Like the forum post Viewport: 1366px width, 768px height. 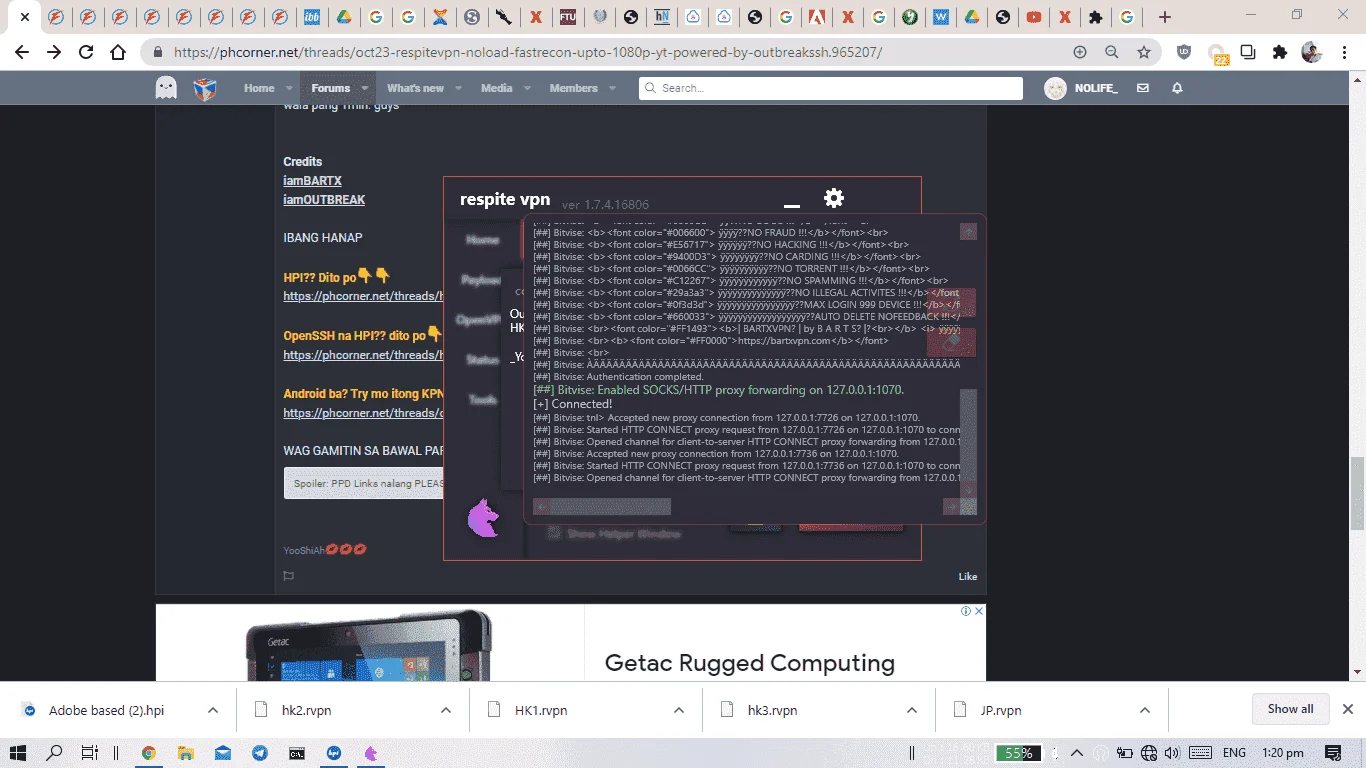pos(968,576)
